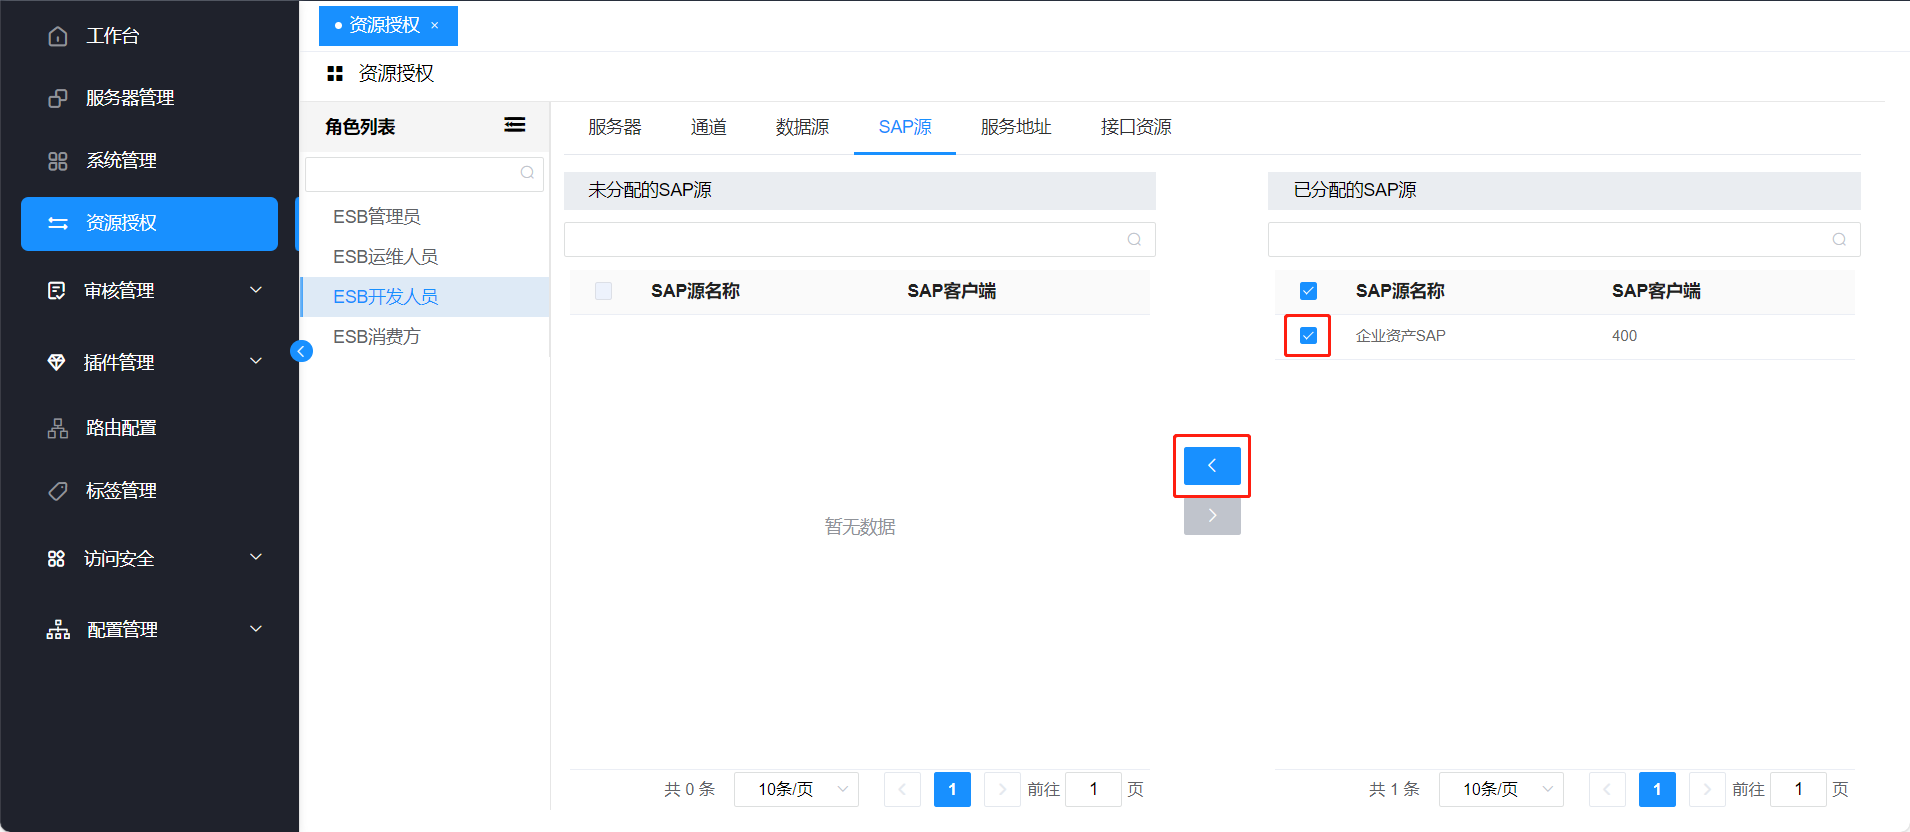
Task: Click the search icon in 未分配的SAP源 search box
Action: tap(1134, 239)
